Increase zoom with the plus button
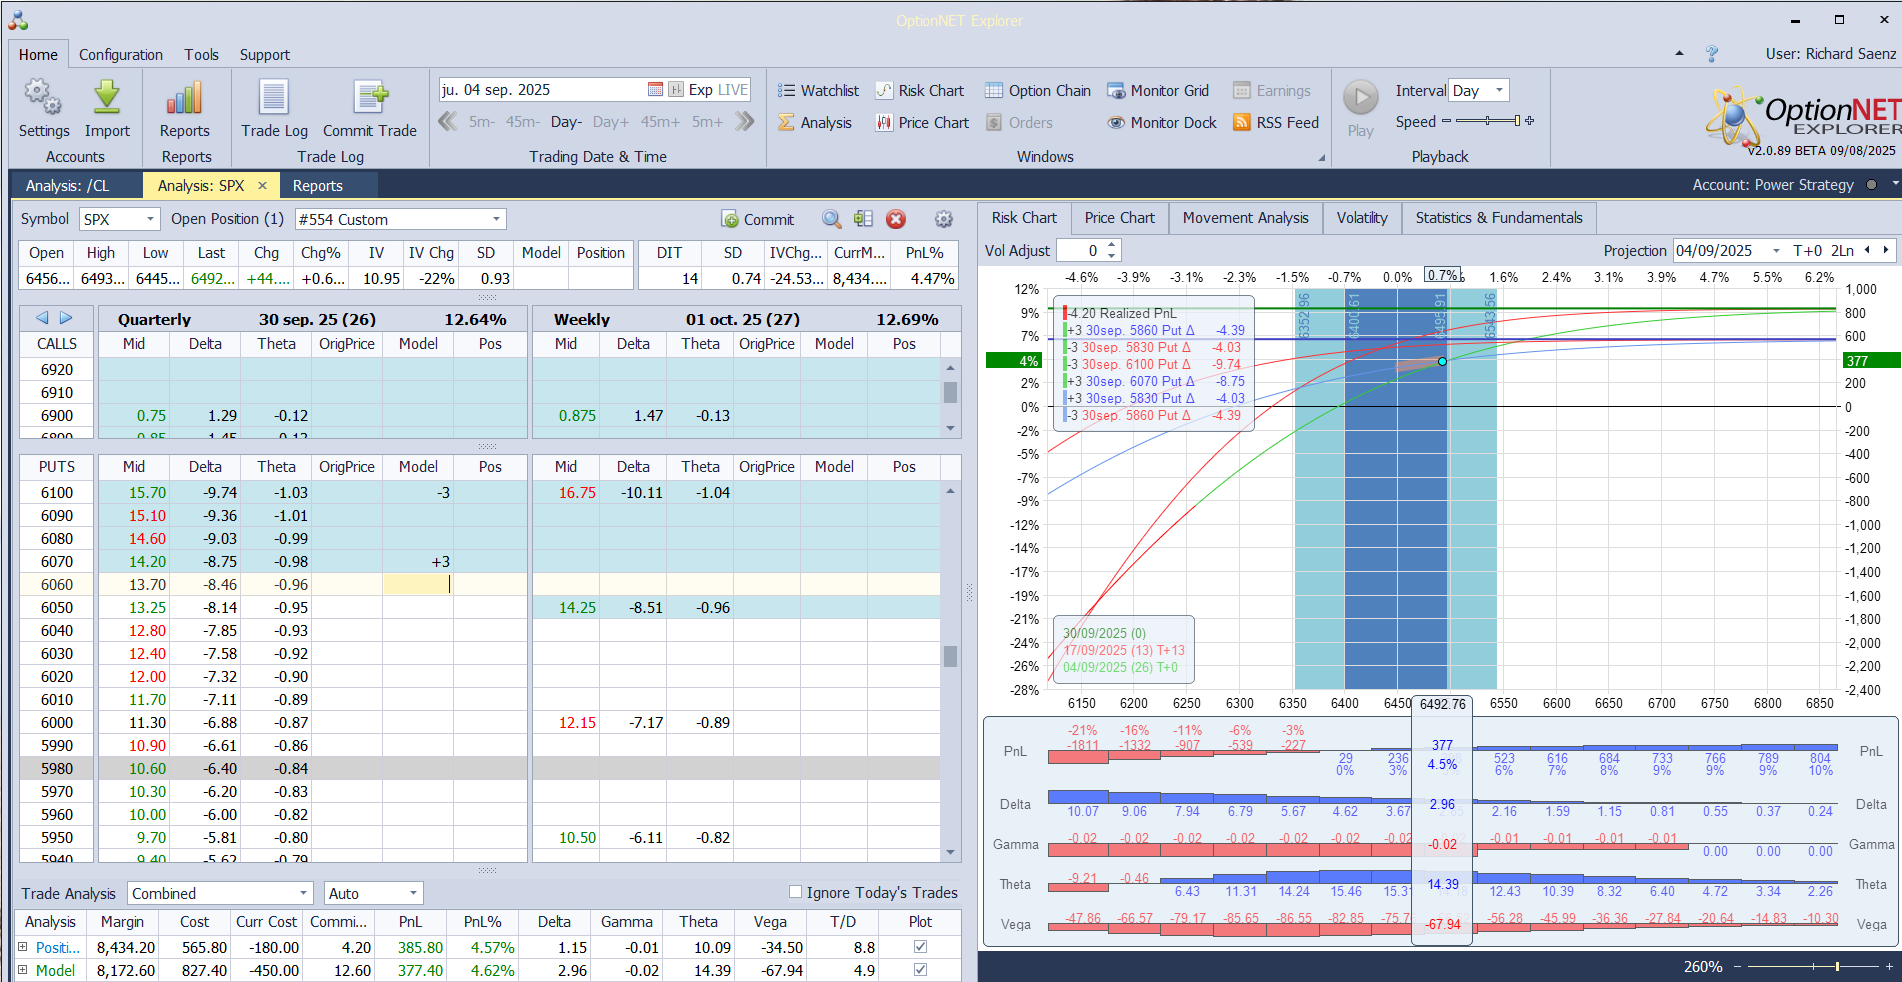 point(1889,966)
